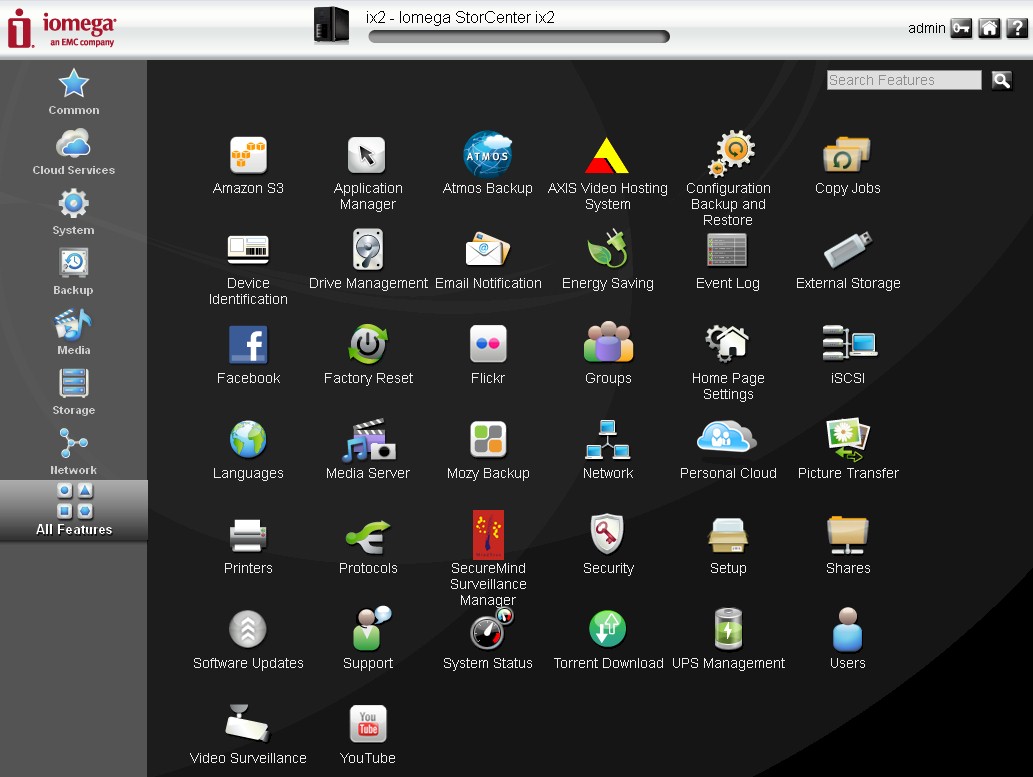Open Facebook feature
This screenshot has height=777, width=1033.
248,355
